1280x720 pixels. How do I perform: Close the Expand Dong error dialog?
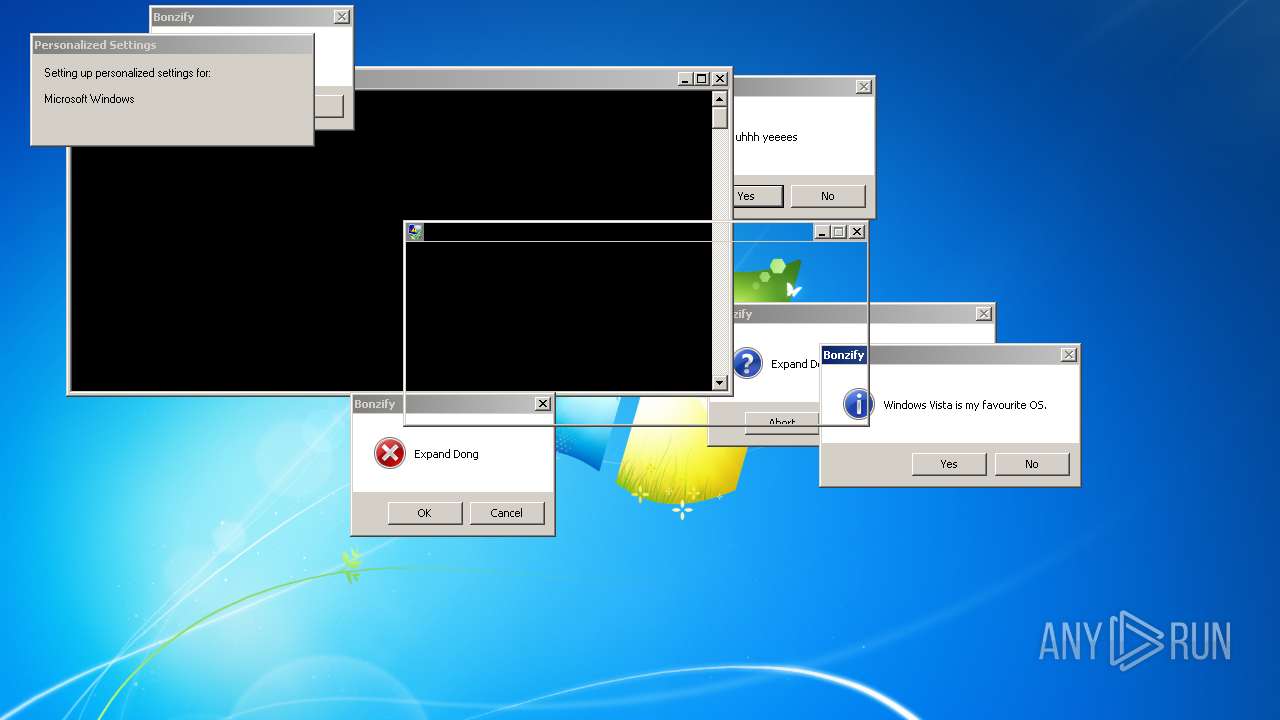tap(542, 404)
